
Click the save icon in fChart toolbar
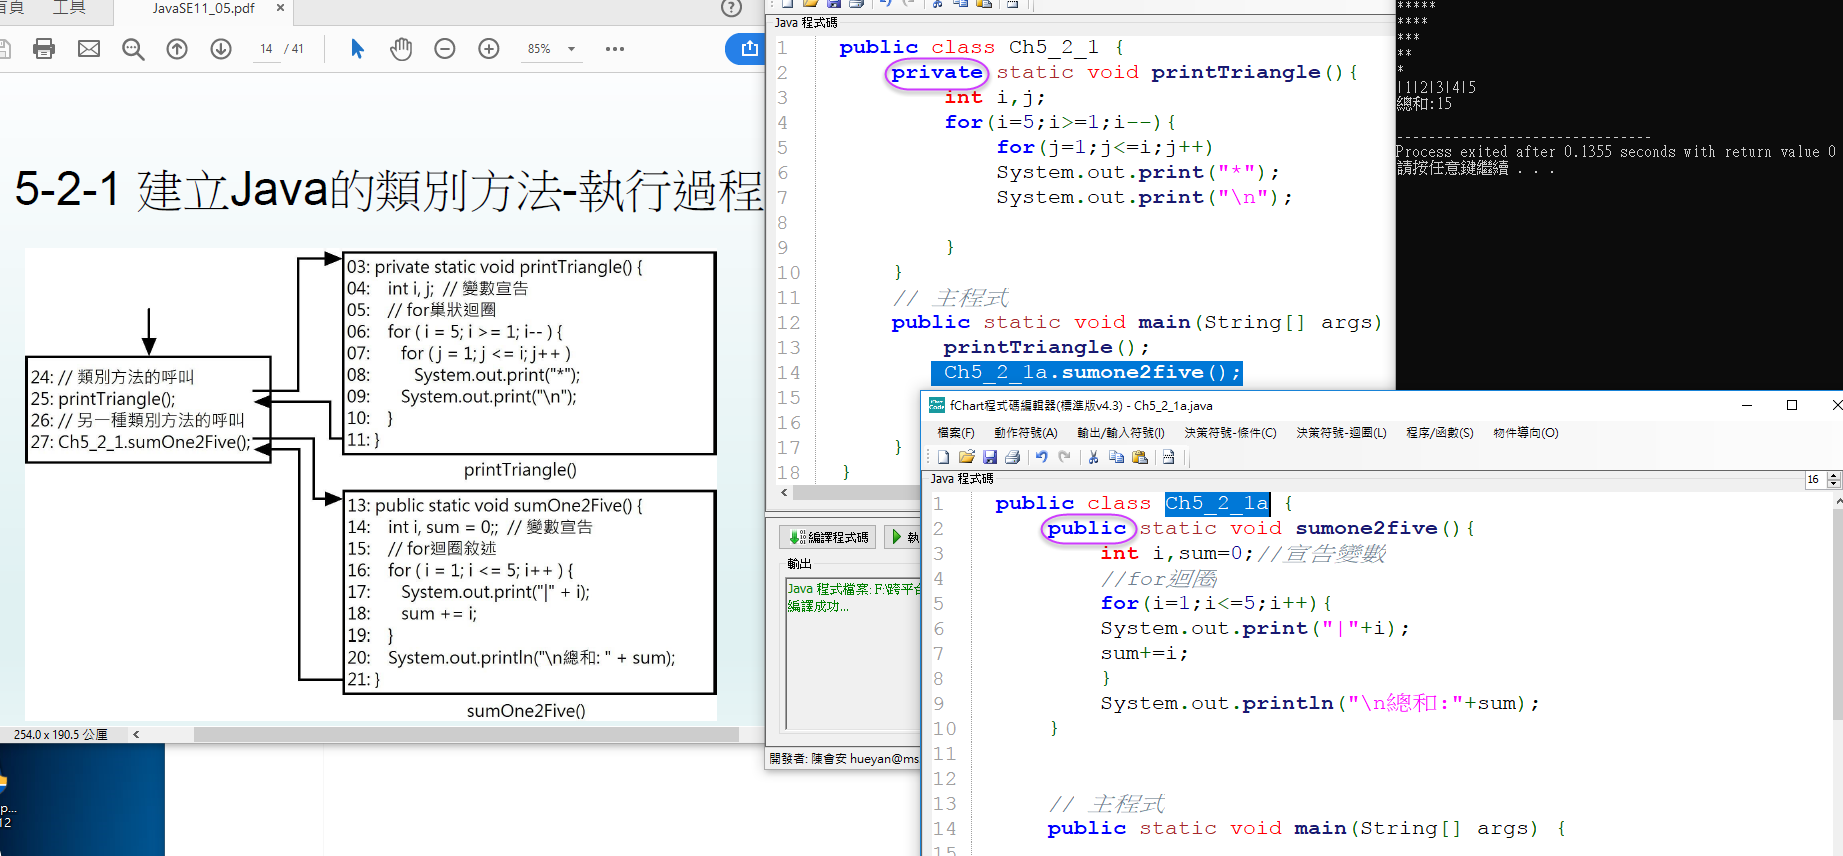pos(990,457)
